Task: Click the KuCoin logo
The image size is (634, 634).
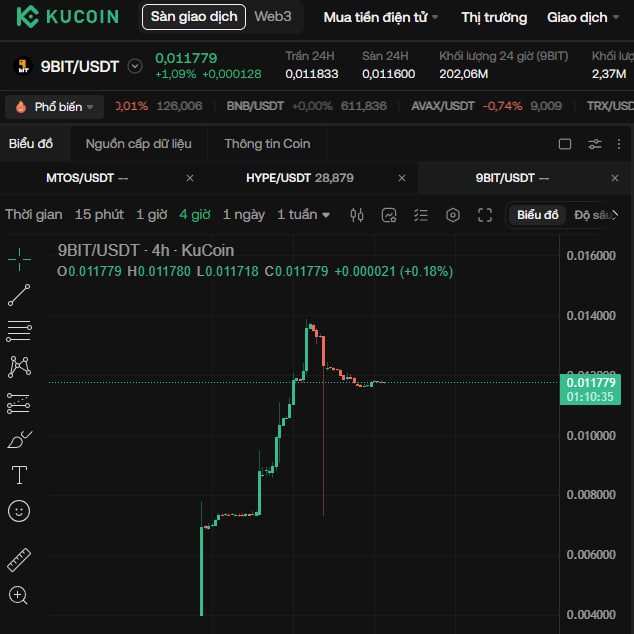Action: tap(68, 17)
